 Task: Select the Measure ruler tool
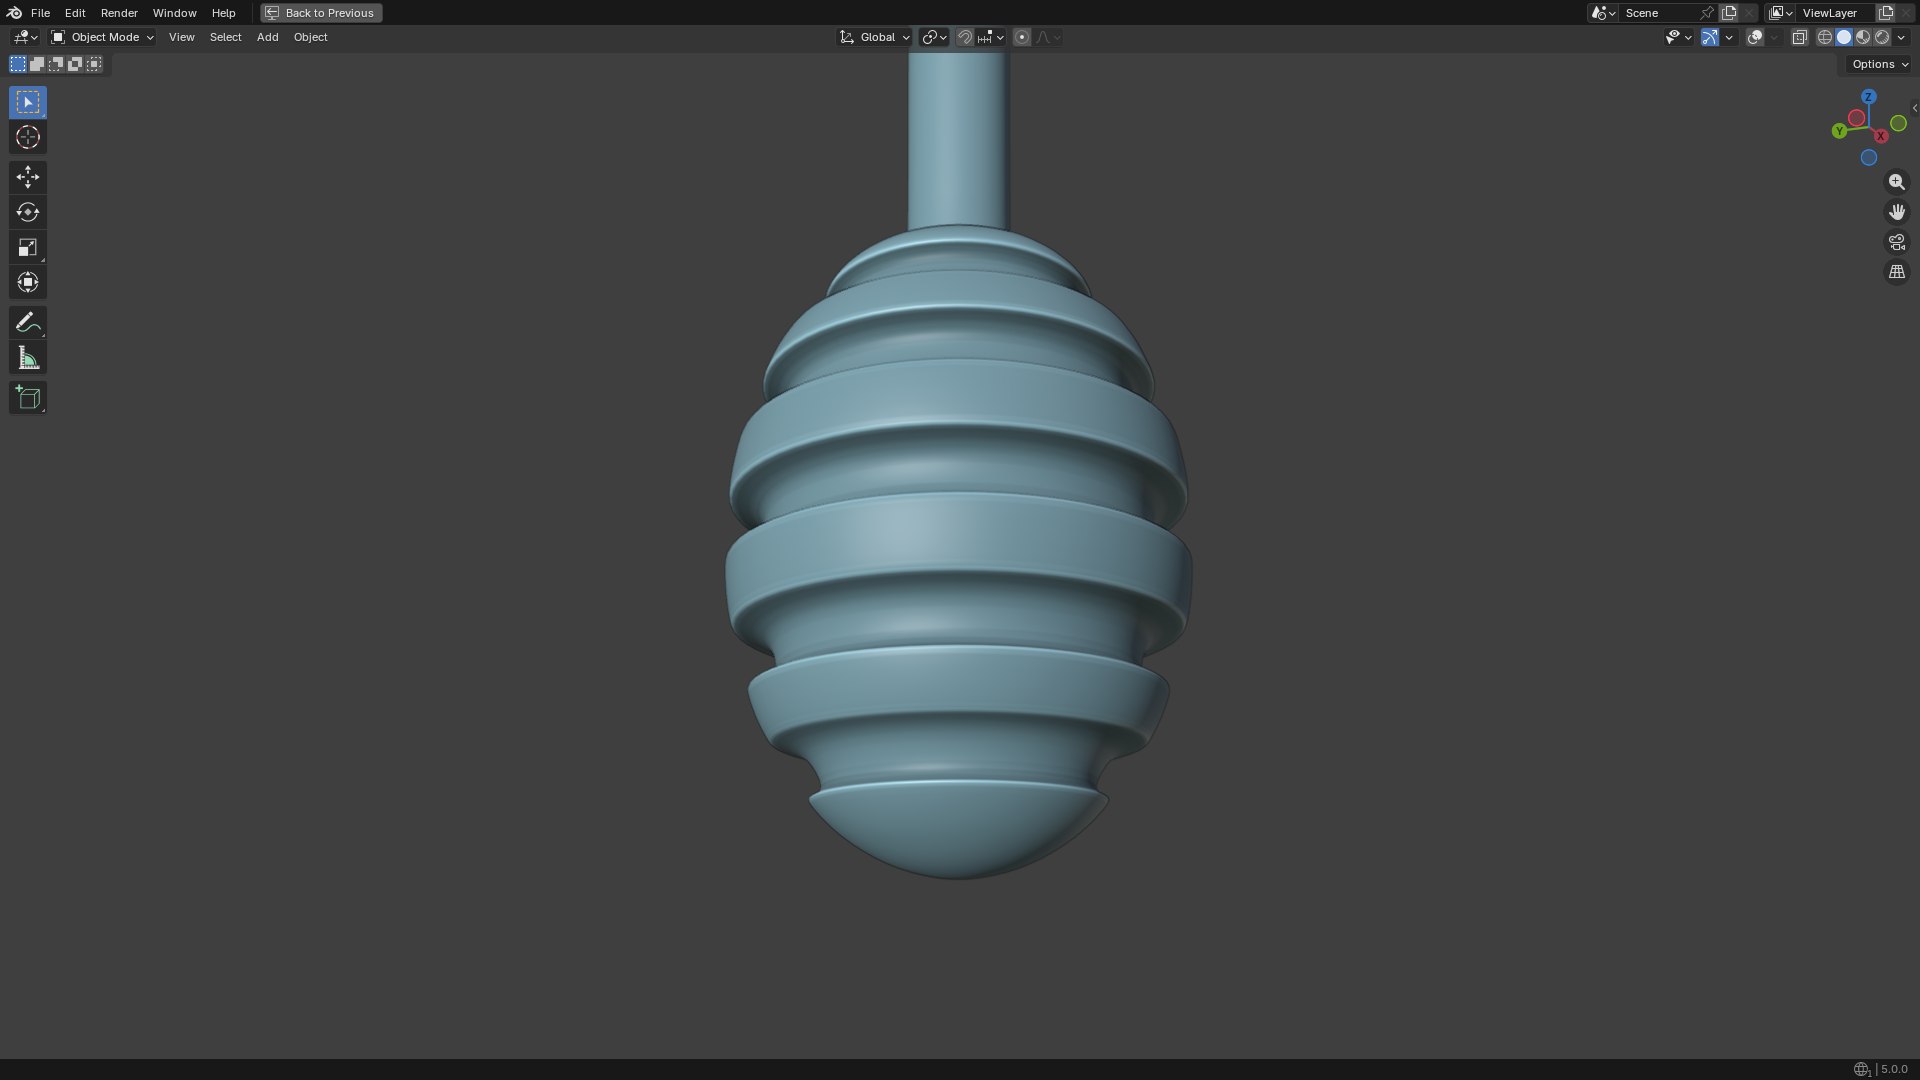(x=28, y=358)
